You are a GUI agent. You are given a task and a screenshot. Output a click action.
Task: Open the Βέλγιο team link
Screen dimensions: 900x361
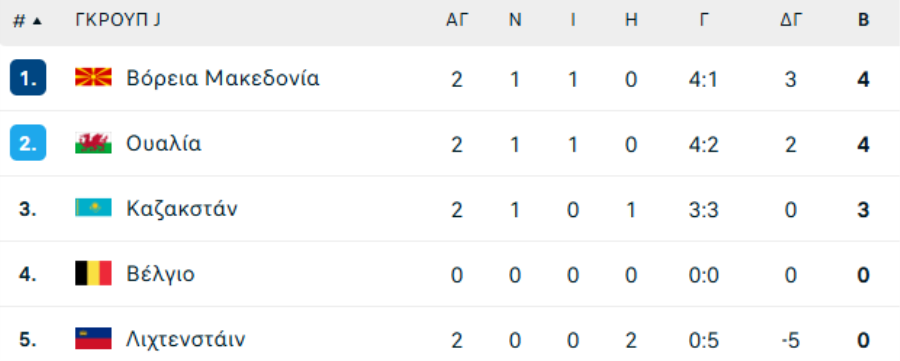160,274
